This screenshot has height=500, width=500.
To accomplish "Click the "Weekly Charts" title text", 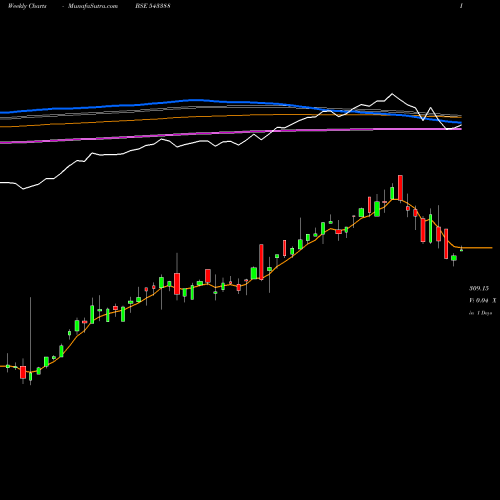I will 27,6.
